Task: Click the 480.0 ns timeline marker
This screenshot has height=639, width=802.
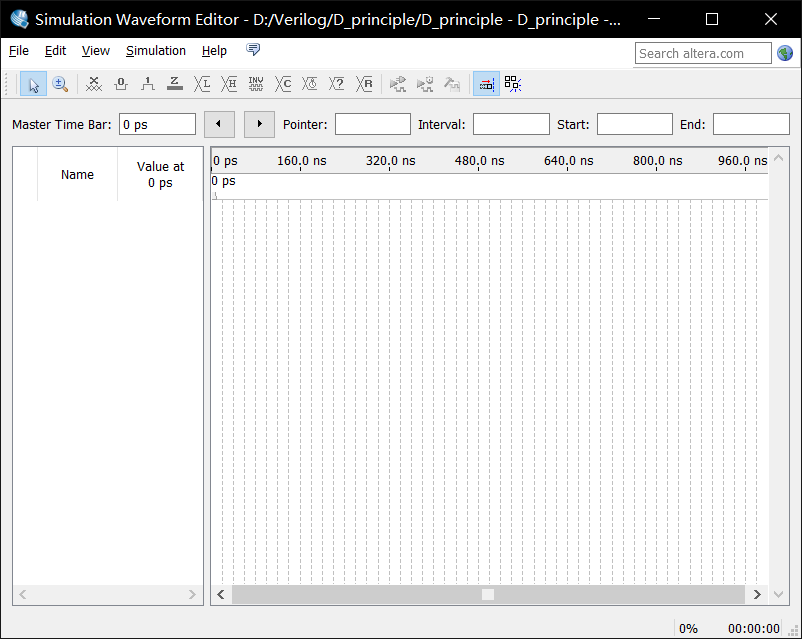Action: click(479, 161)
